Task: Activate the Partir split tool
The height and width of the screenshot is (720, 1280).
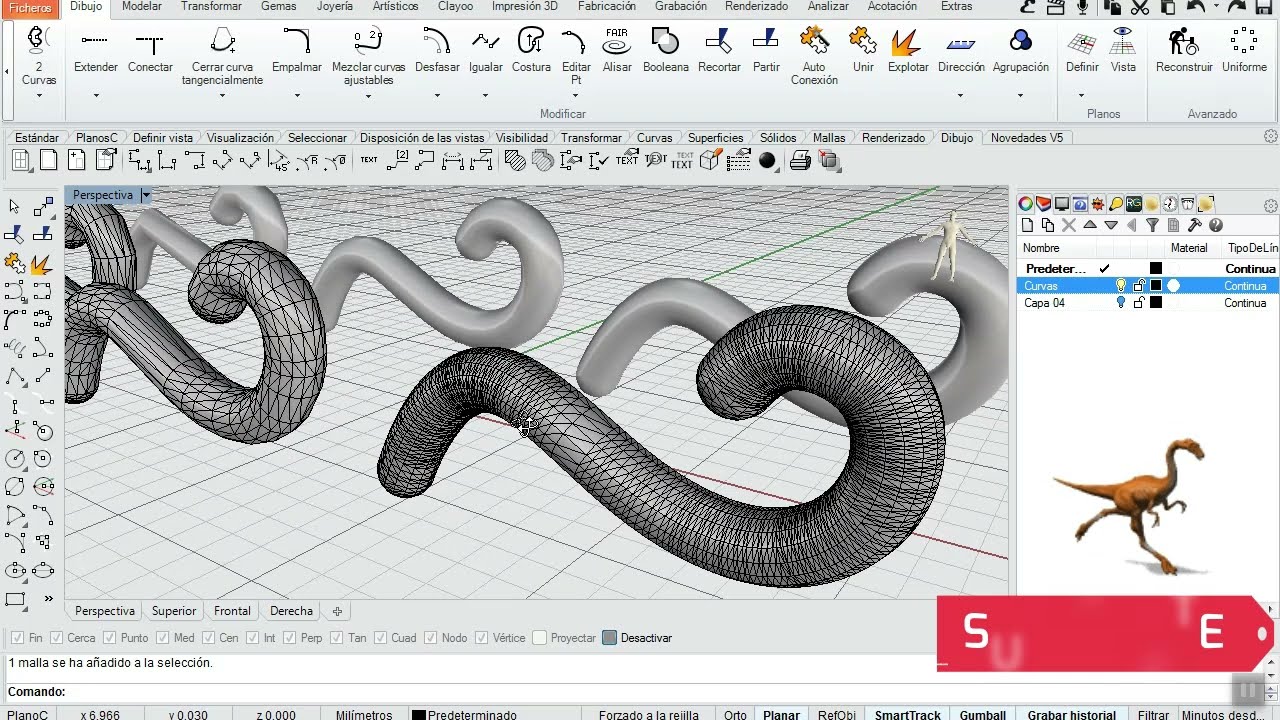Action: 766,50
